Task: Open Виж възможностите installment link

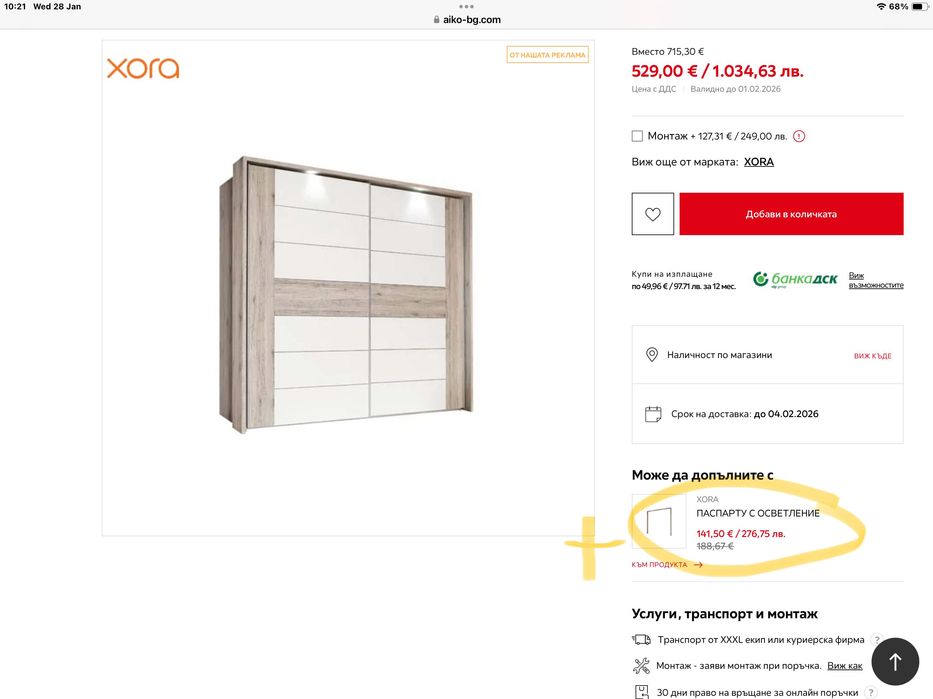Action: coord(876,280)
